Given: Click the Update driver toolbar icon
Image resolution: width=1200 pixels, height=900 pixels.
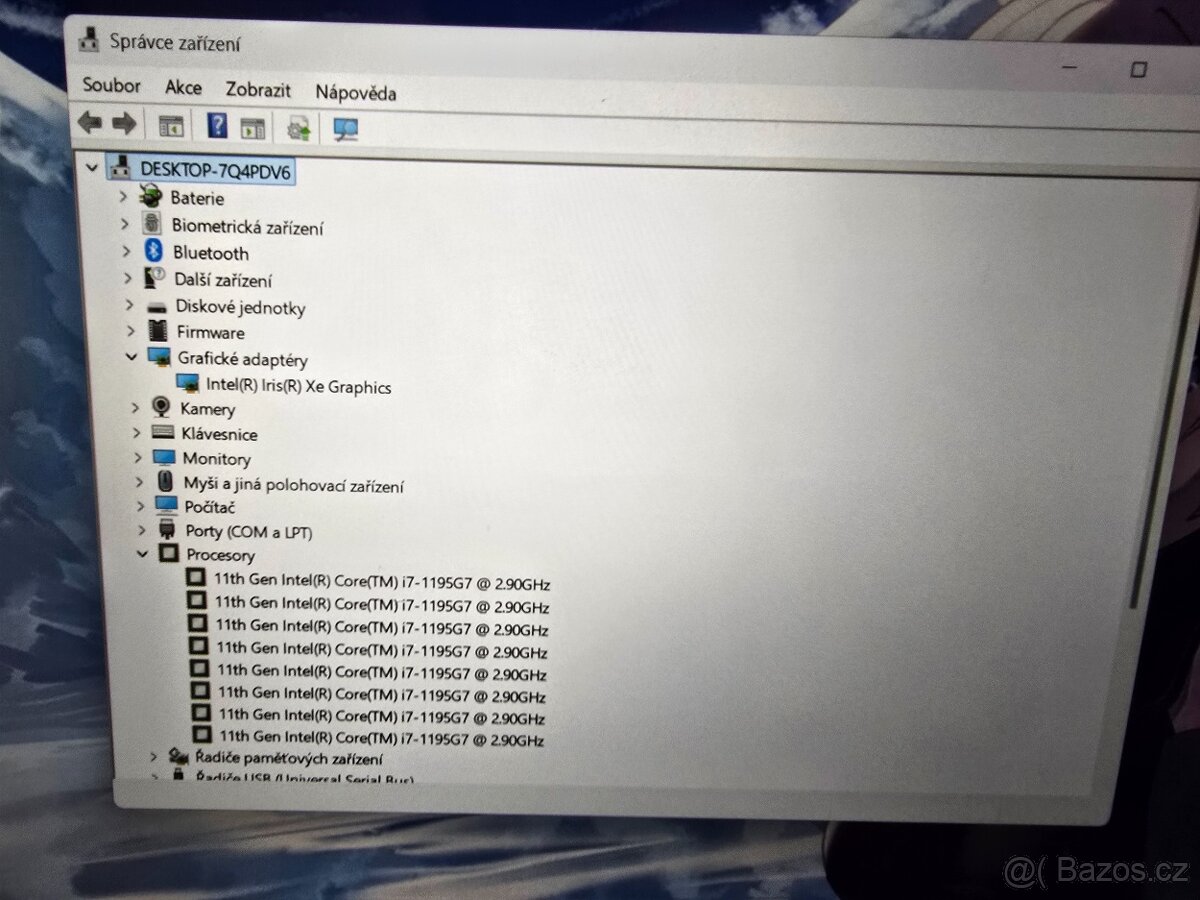Looking at the screenshot, I should click(x=298, y=128).
